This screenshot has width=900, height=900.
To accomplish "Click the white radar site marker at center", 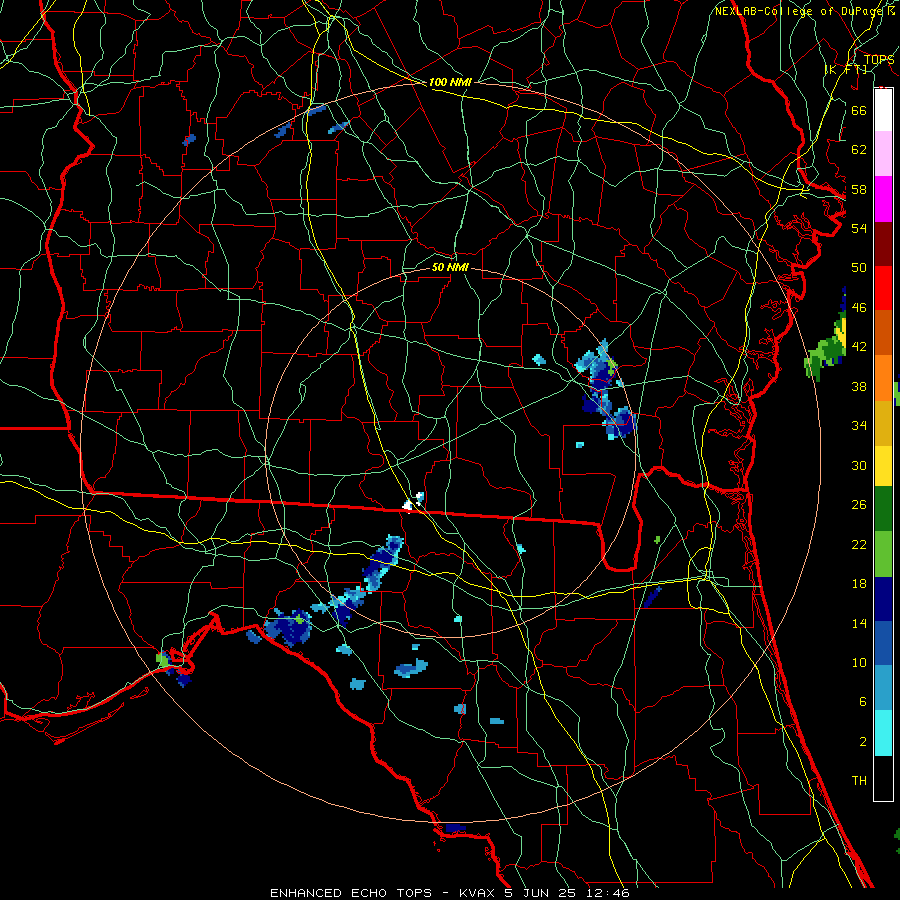I will coord(413,502).
